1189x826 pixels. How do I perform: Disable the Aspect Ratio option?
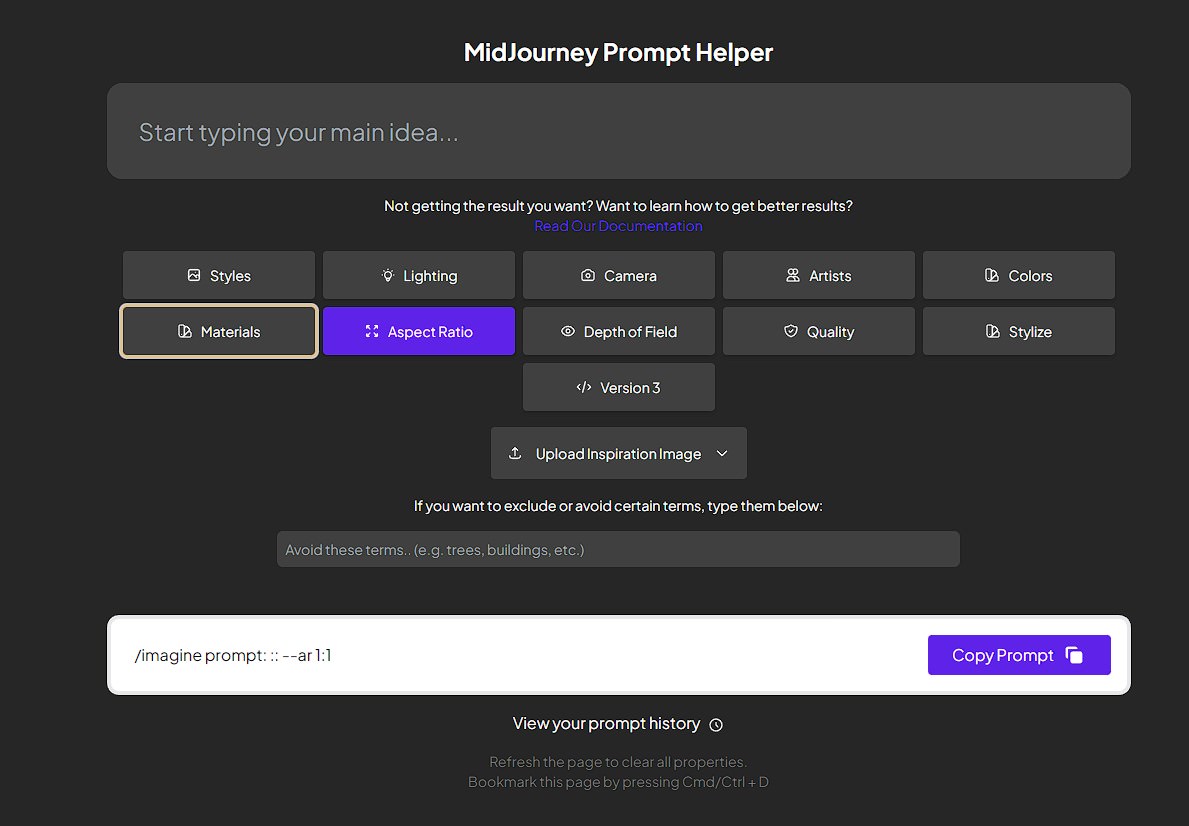(418, 331)
